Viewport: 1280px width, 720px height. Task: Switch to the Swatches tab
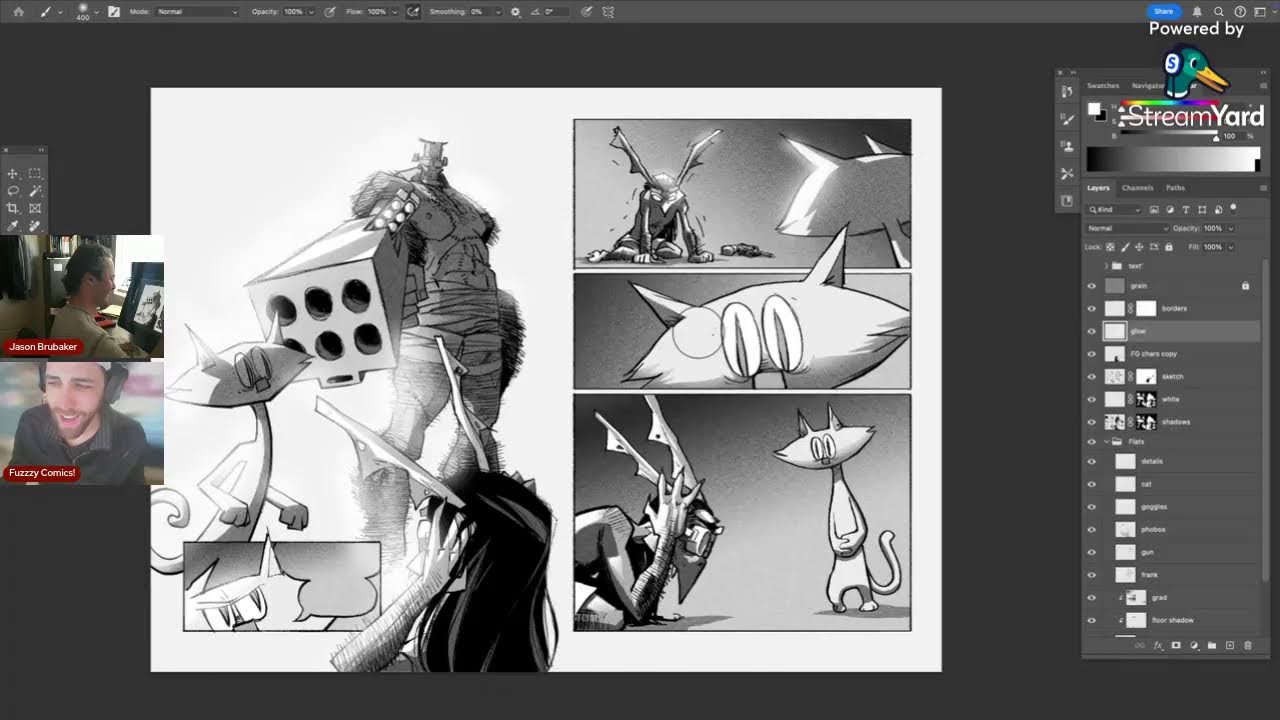(1103, 86)
